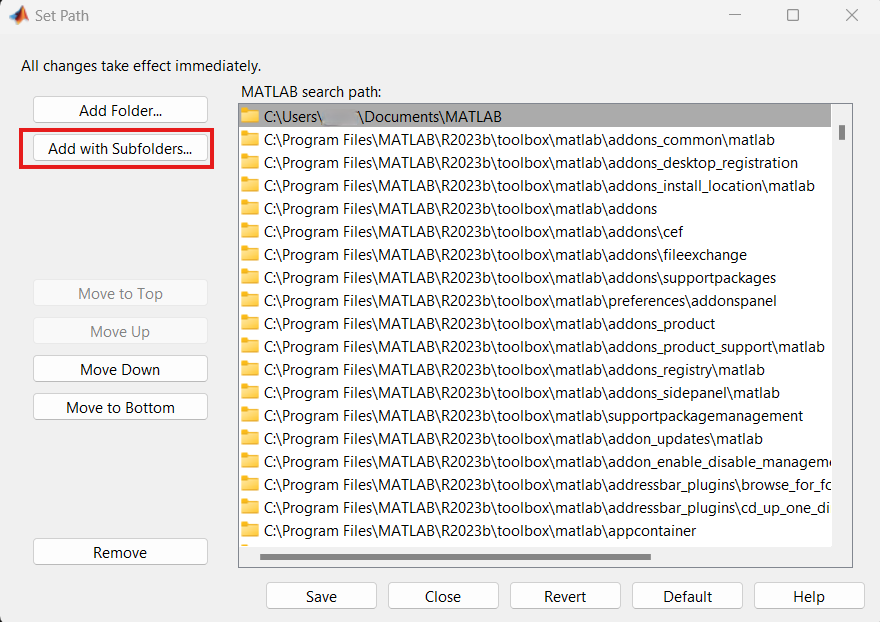The height and width of the screenshot is (622, 880).
Task: Select path ending addons_product_support\matlab
Action: (x=535, y=346)
